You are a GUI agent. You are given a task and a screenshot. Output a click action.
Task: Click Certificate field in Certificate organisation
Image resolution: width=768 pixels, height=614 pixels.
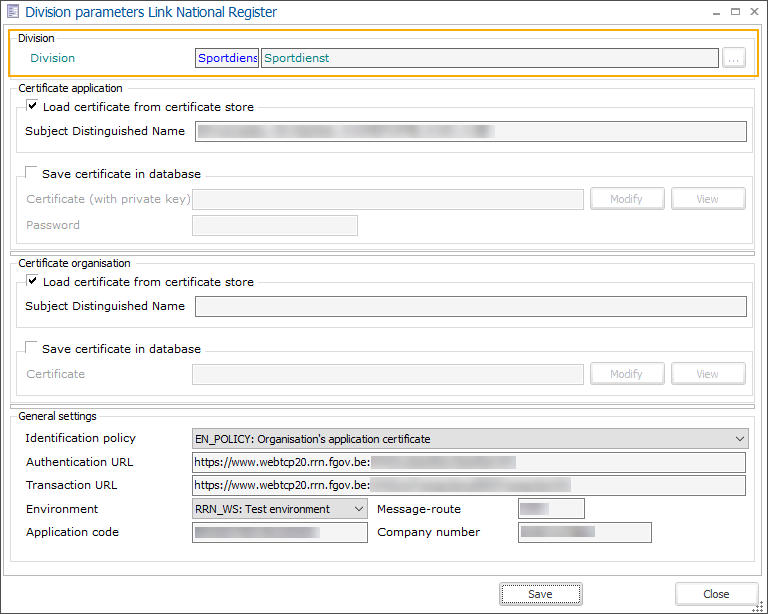[388, 375]
